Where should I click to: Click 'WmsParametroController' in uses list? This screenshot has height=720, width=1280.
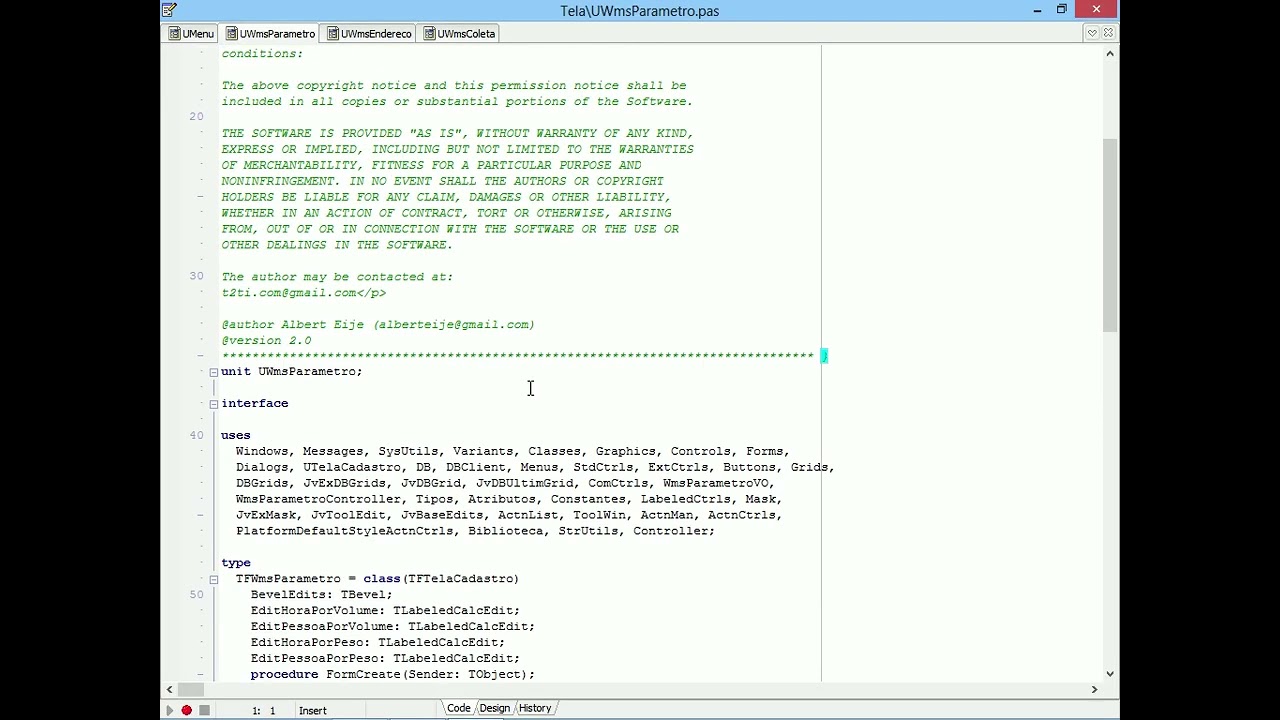318,499
